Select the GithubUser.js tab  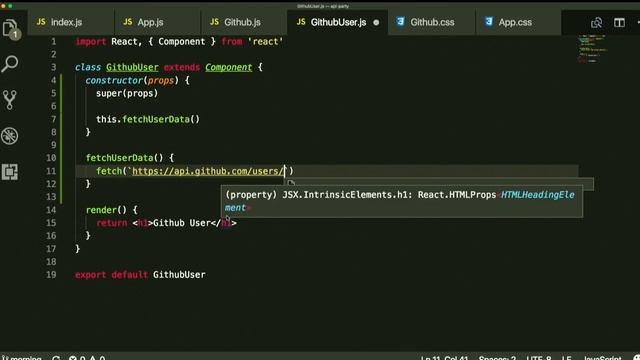pyautogui.click(x=338, y=22)
